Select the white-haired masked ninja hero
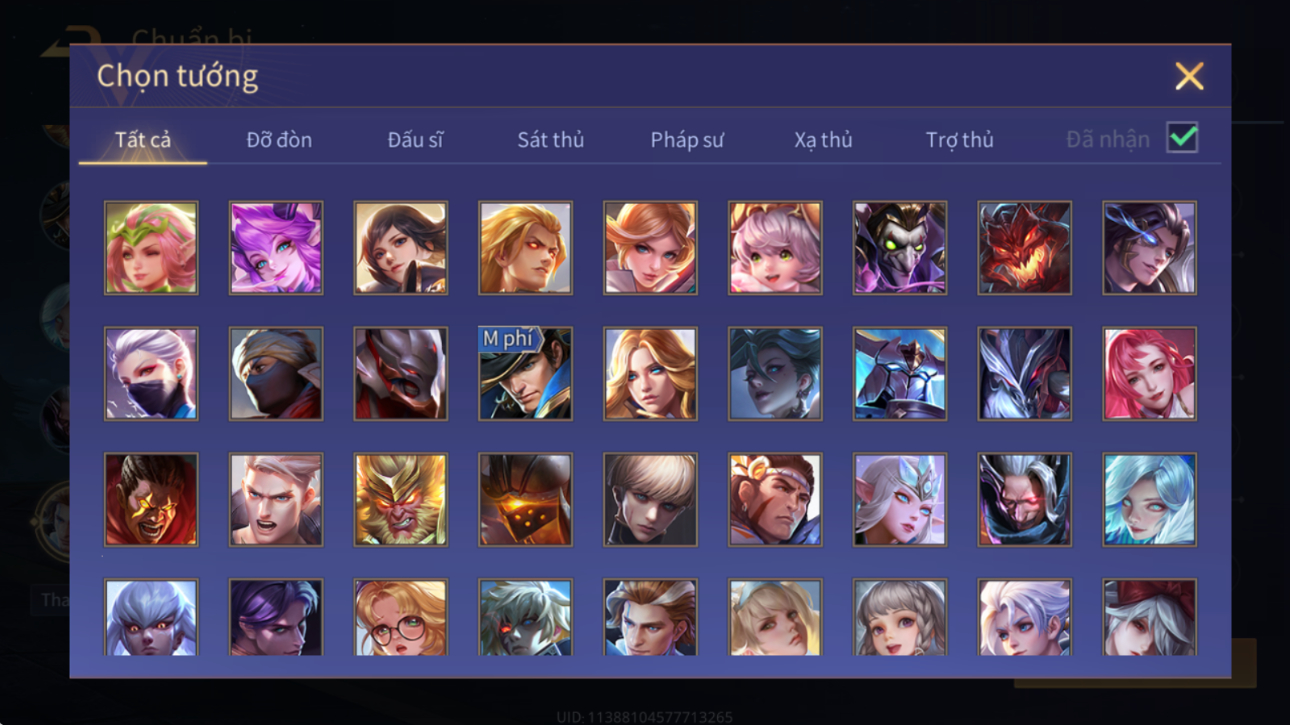The image size is (1290, 725). coord(151,374)
